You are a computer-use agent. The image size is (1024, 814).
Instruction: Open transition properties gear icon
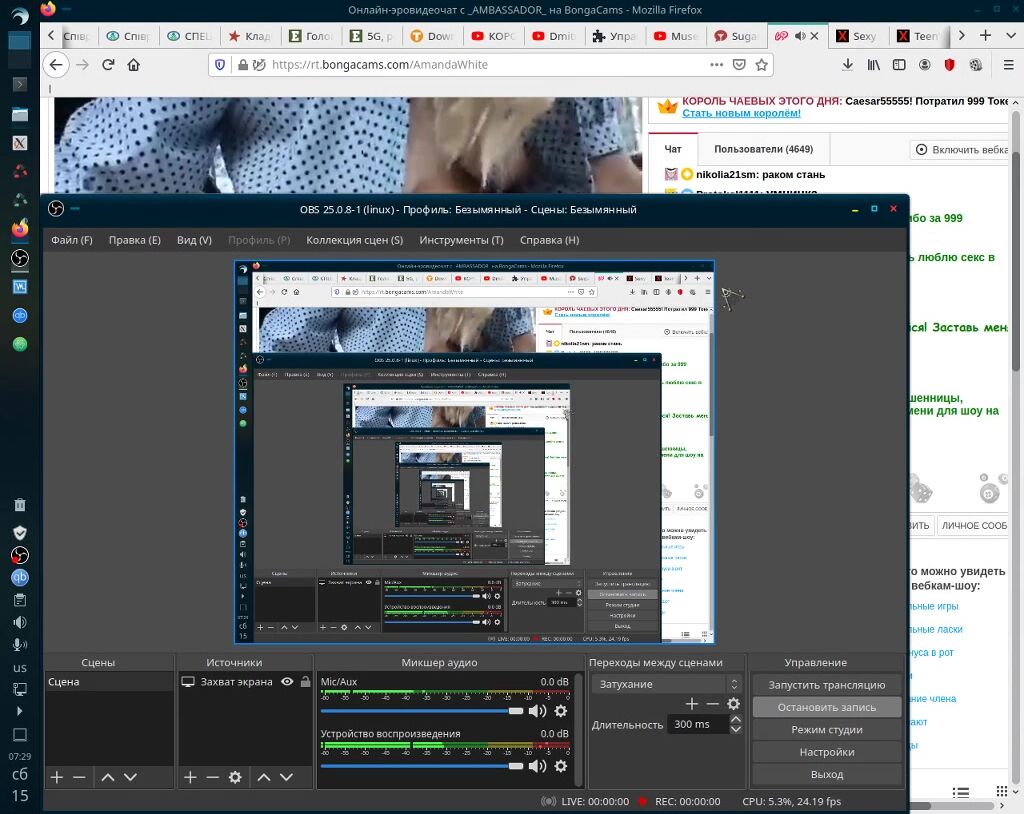(733, 704)
